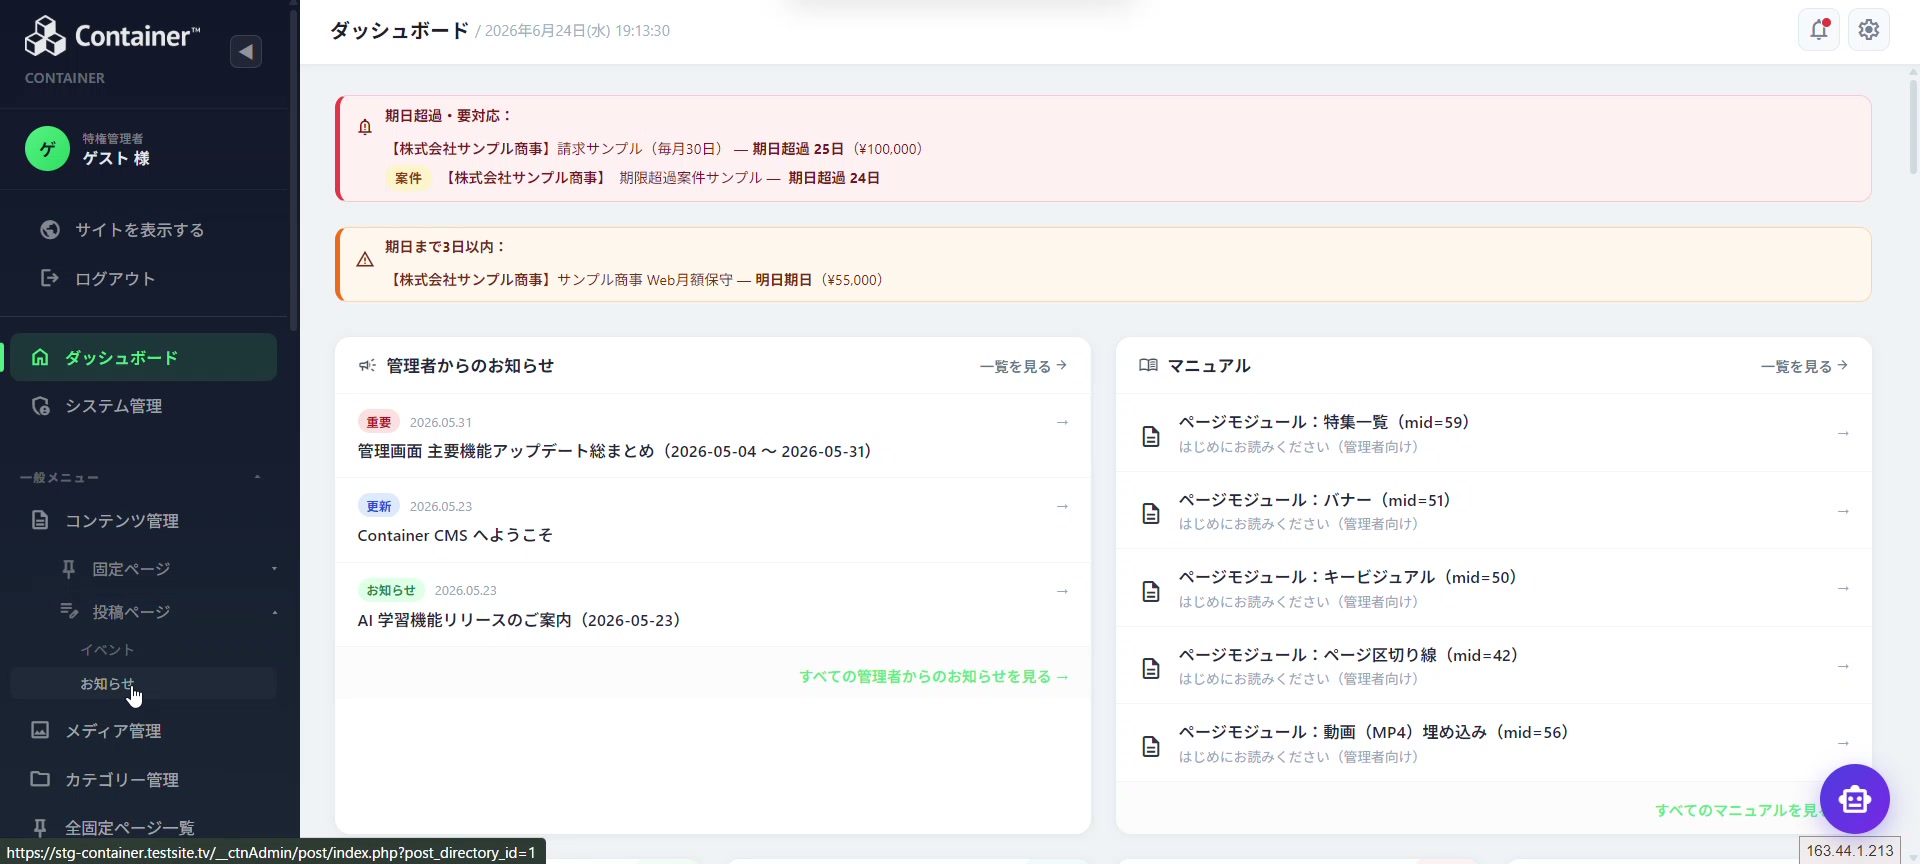Click the pin icon of 全固定ページ一覧

click(40, 827)
